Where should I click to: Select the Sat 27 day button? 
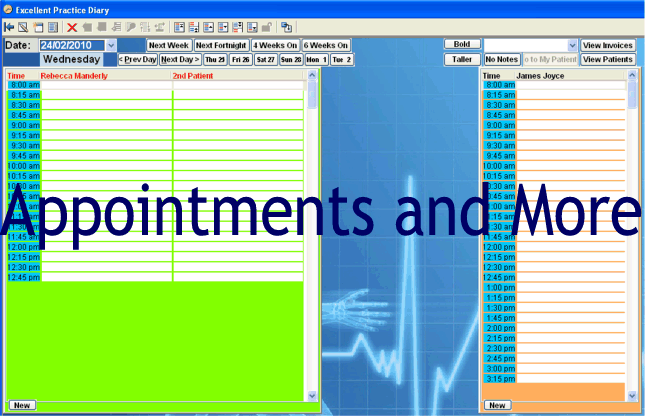coord(266,60)
